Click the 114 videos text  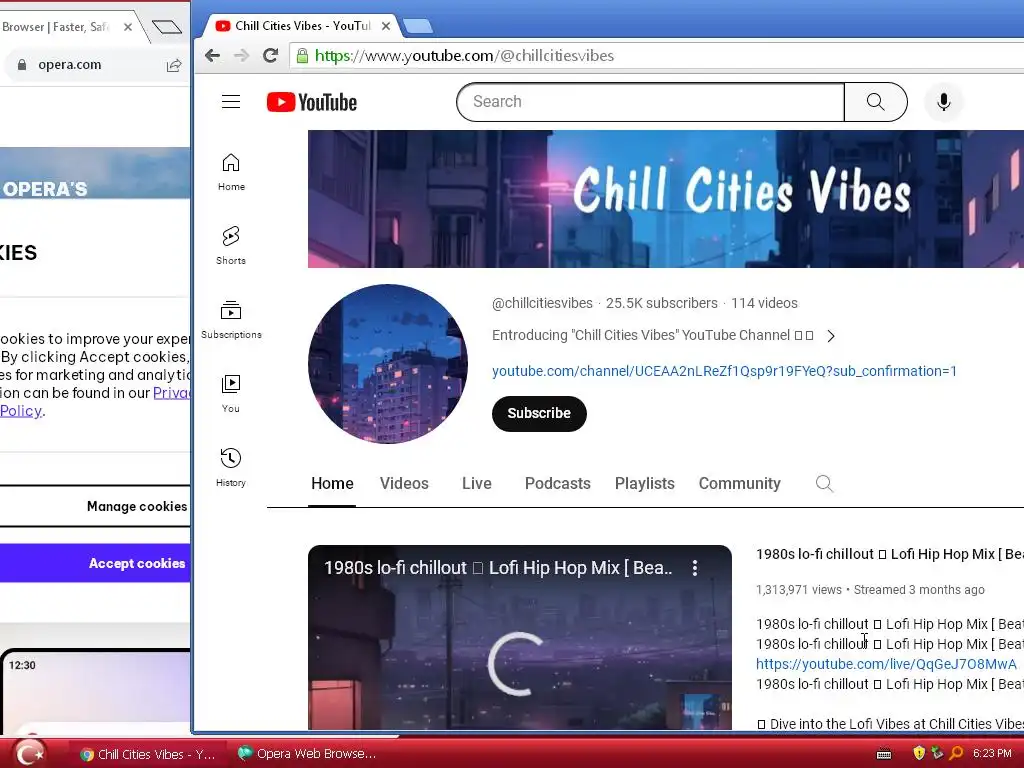(x=764, y=303)
